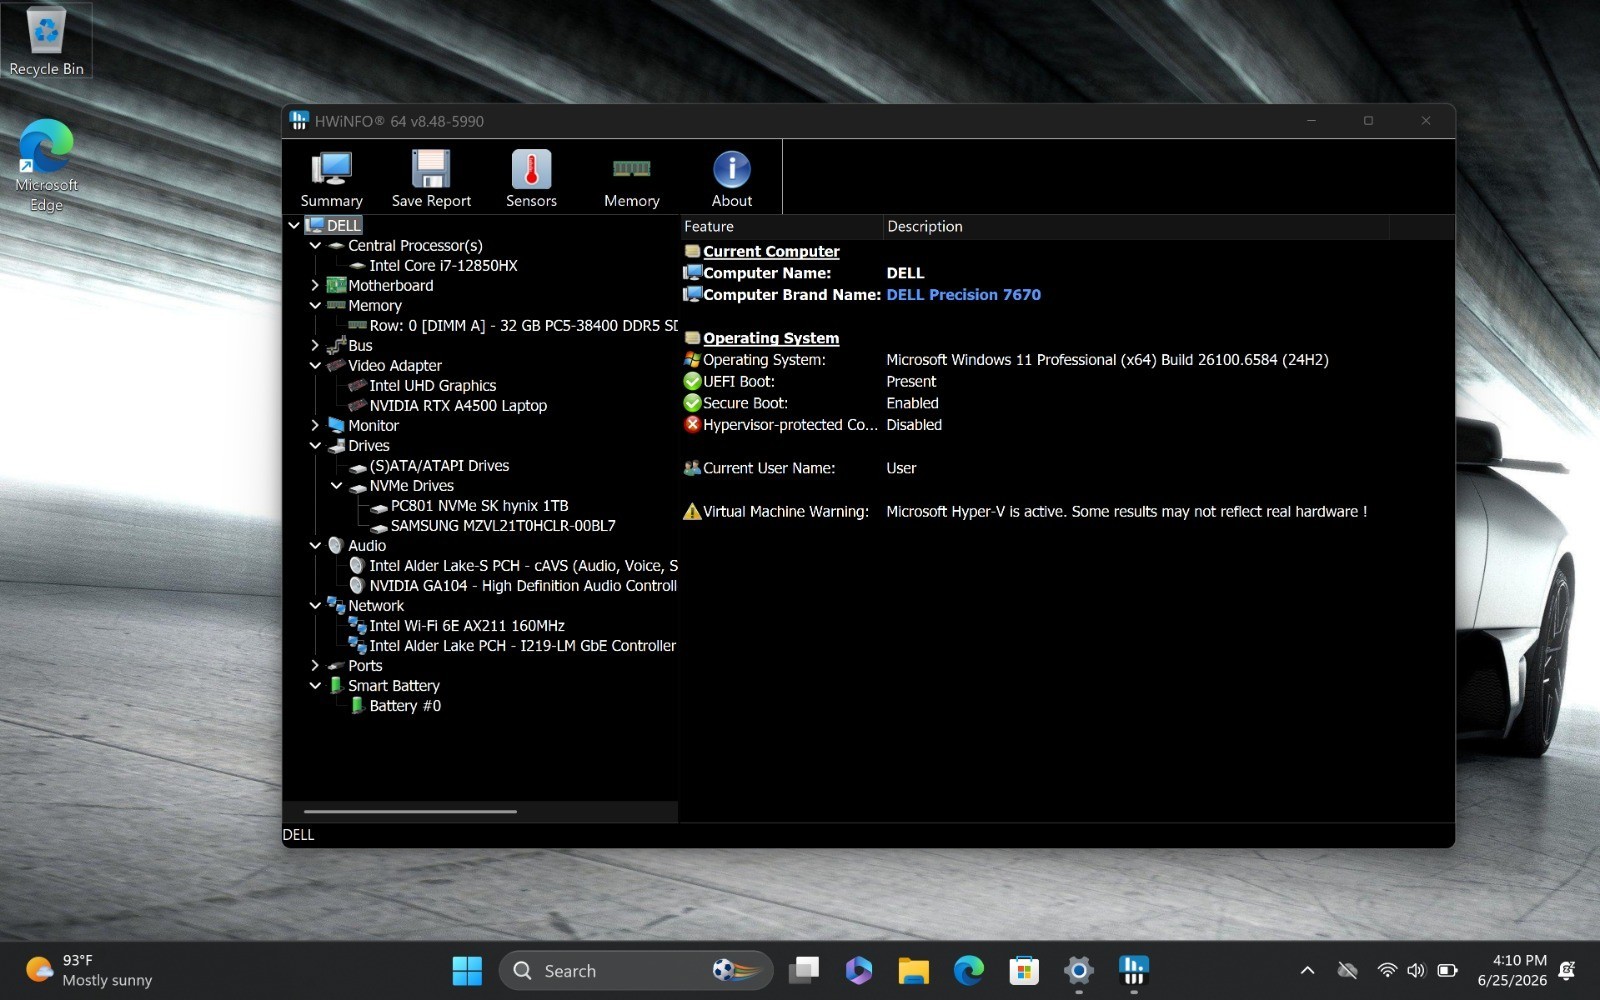Viewport: 1600px width, 1000px height.
Task: Open the Settings gear in taskbar
Action: coord(1078,970)
